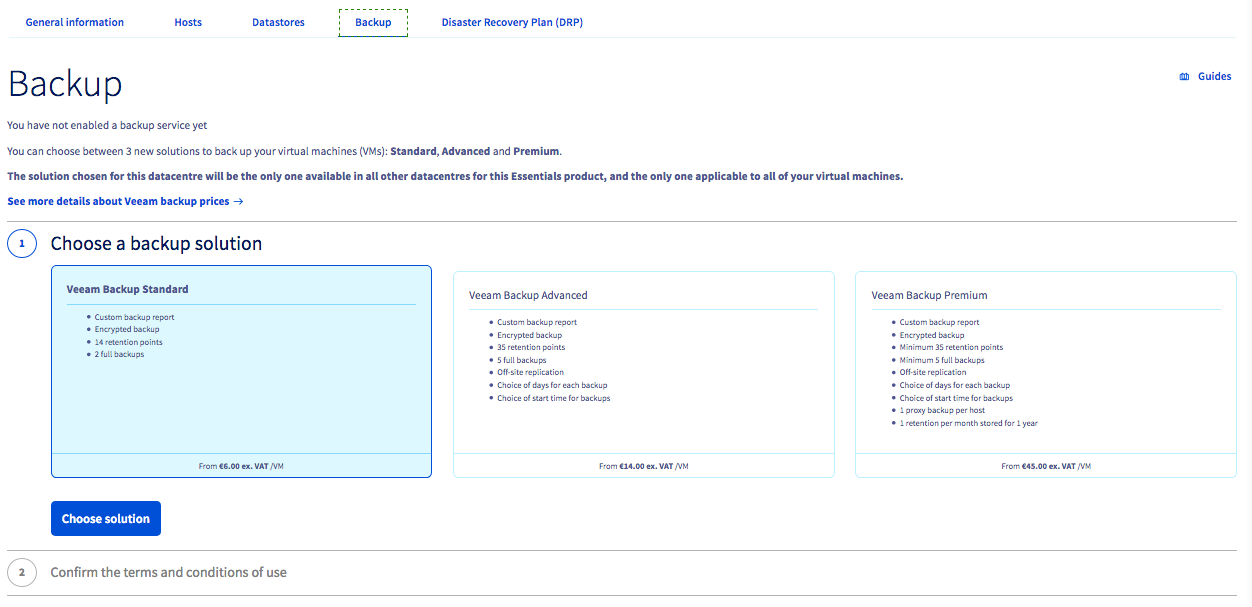Open the Disaster Recovery Plan (DRP) tab

pyautogui.click(x=512, y=22)
